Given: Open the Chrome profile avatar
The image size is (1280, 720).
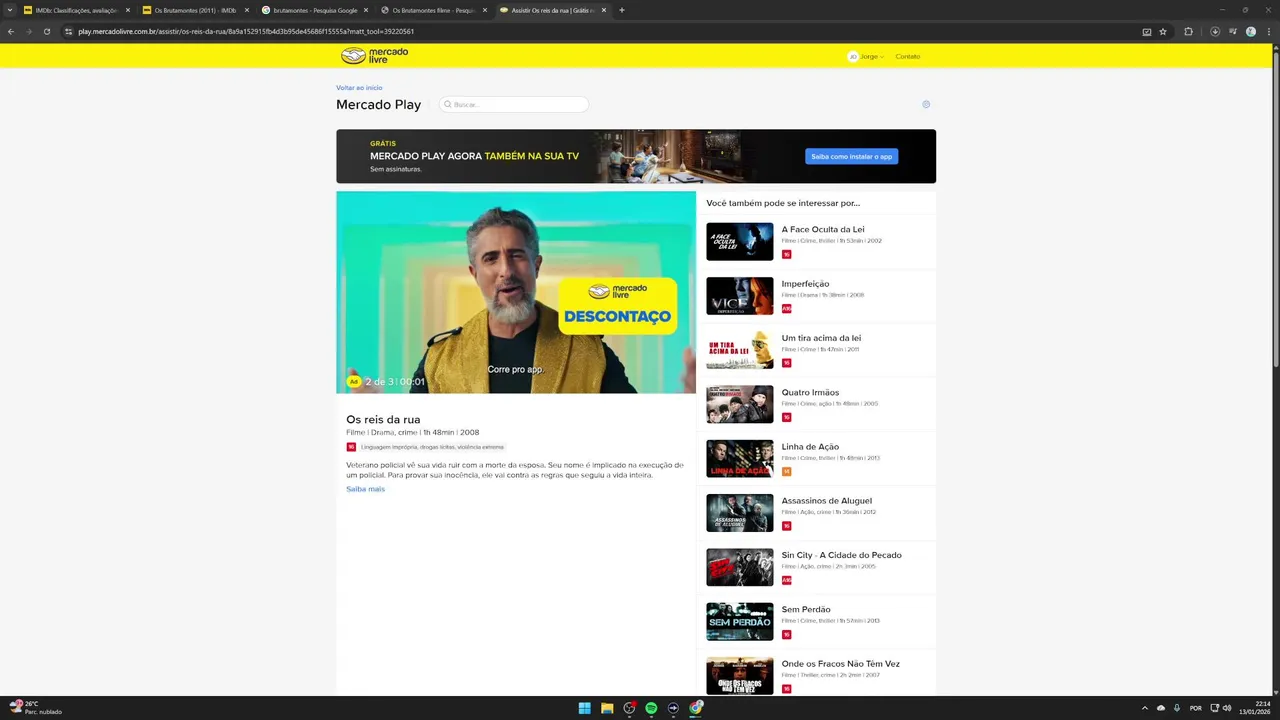Looking at the screenshot, I should 1250,31.
